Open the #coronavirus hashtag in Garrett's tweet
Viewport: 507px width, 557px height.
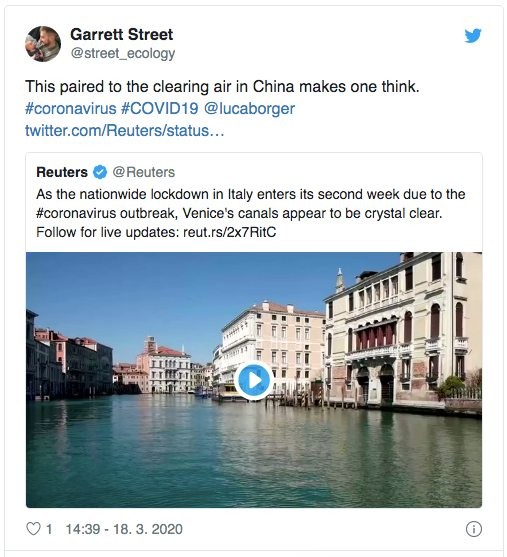[71, 108]
